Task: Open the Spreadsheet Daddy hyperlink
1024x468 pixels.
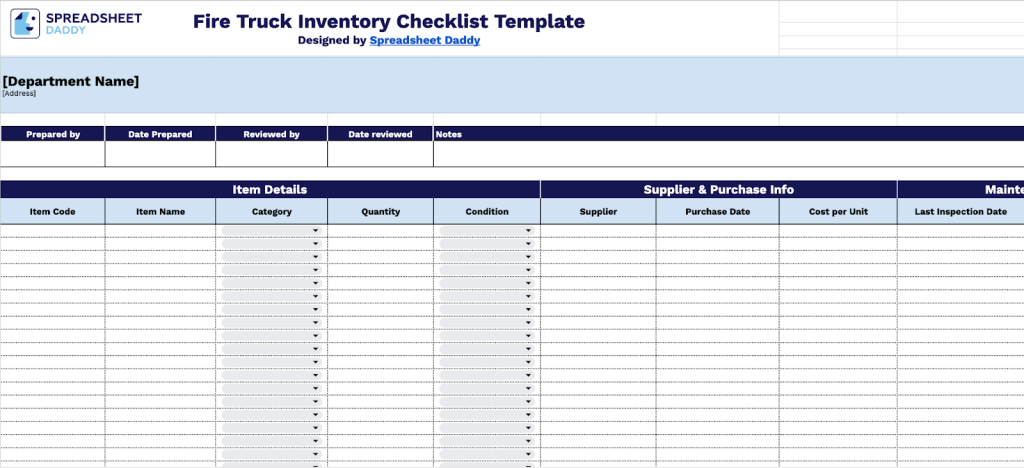Action: click(424, 41)
